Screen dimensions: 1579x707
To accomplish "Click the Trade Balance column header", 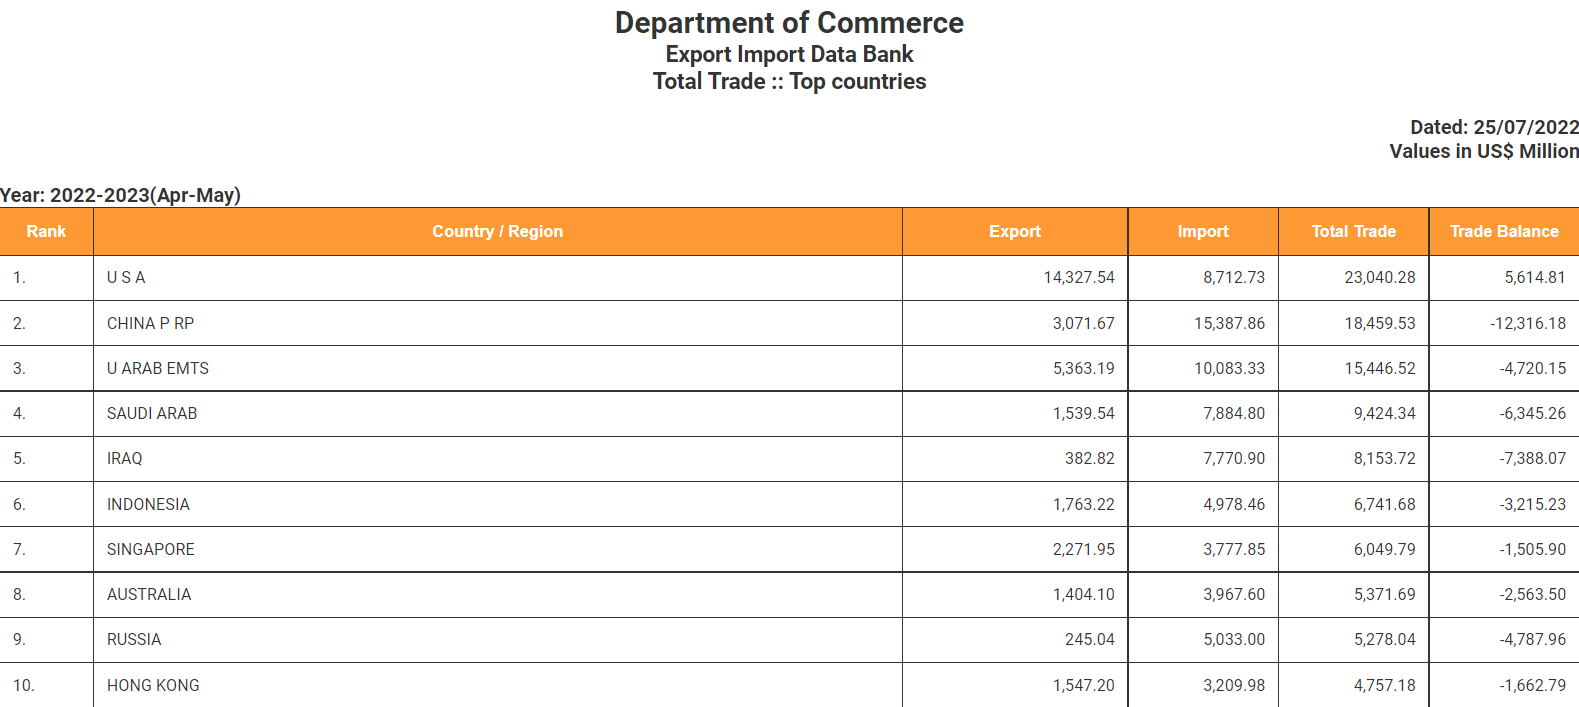I will point(1503,231).
